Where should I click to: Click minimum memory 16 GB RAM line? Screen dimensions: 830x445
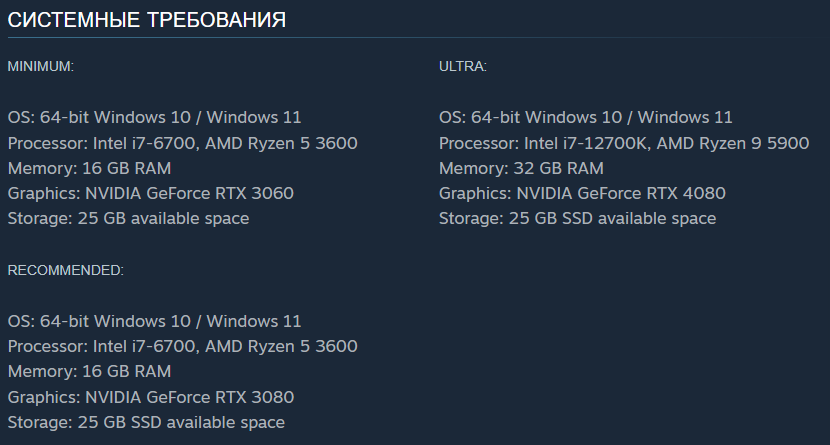(89, 168)
